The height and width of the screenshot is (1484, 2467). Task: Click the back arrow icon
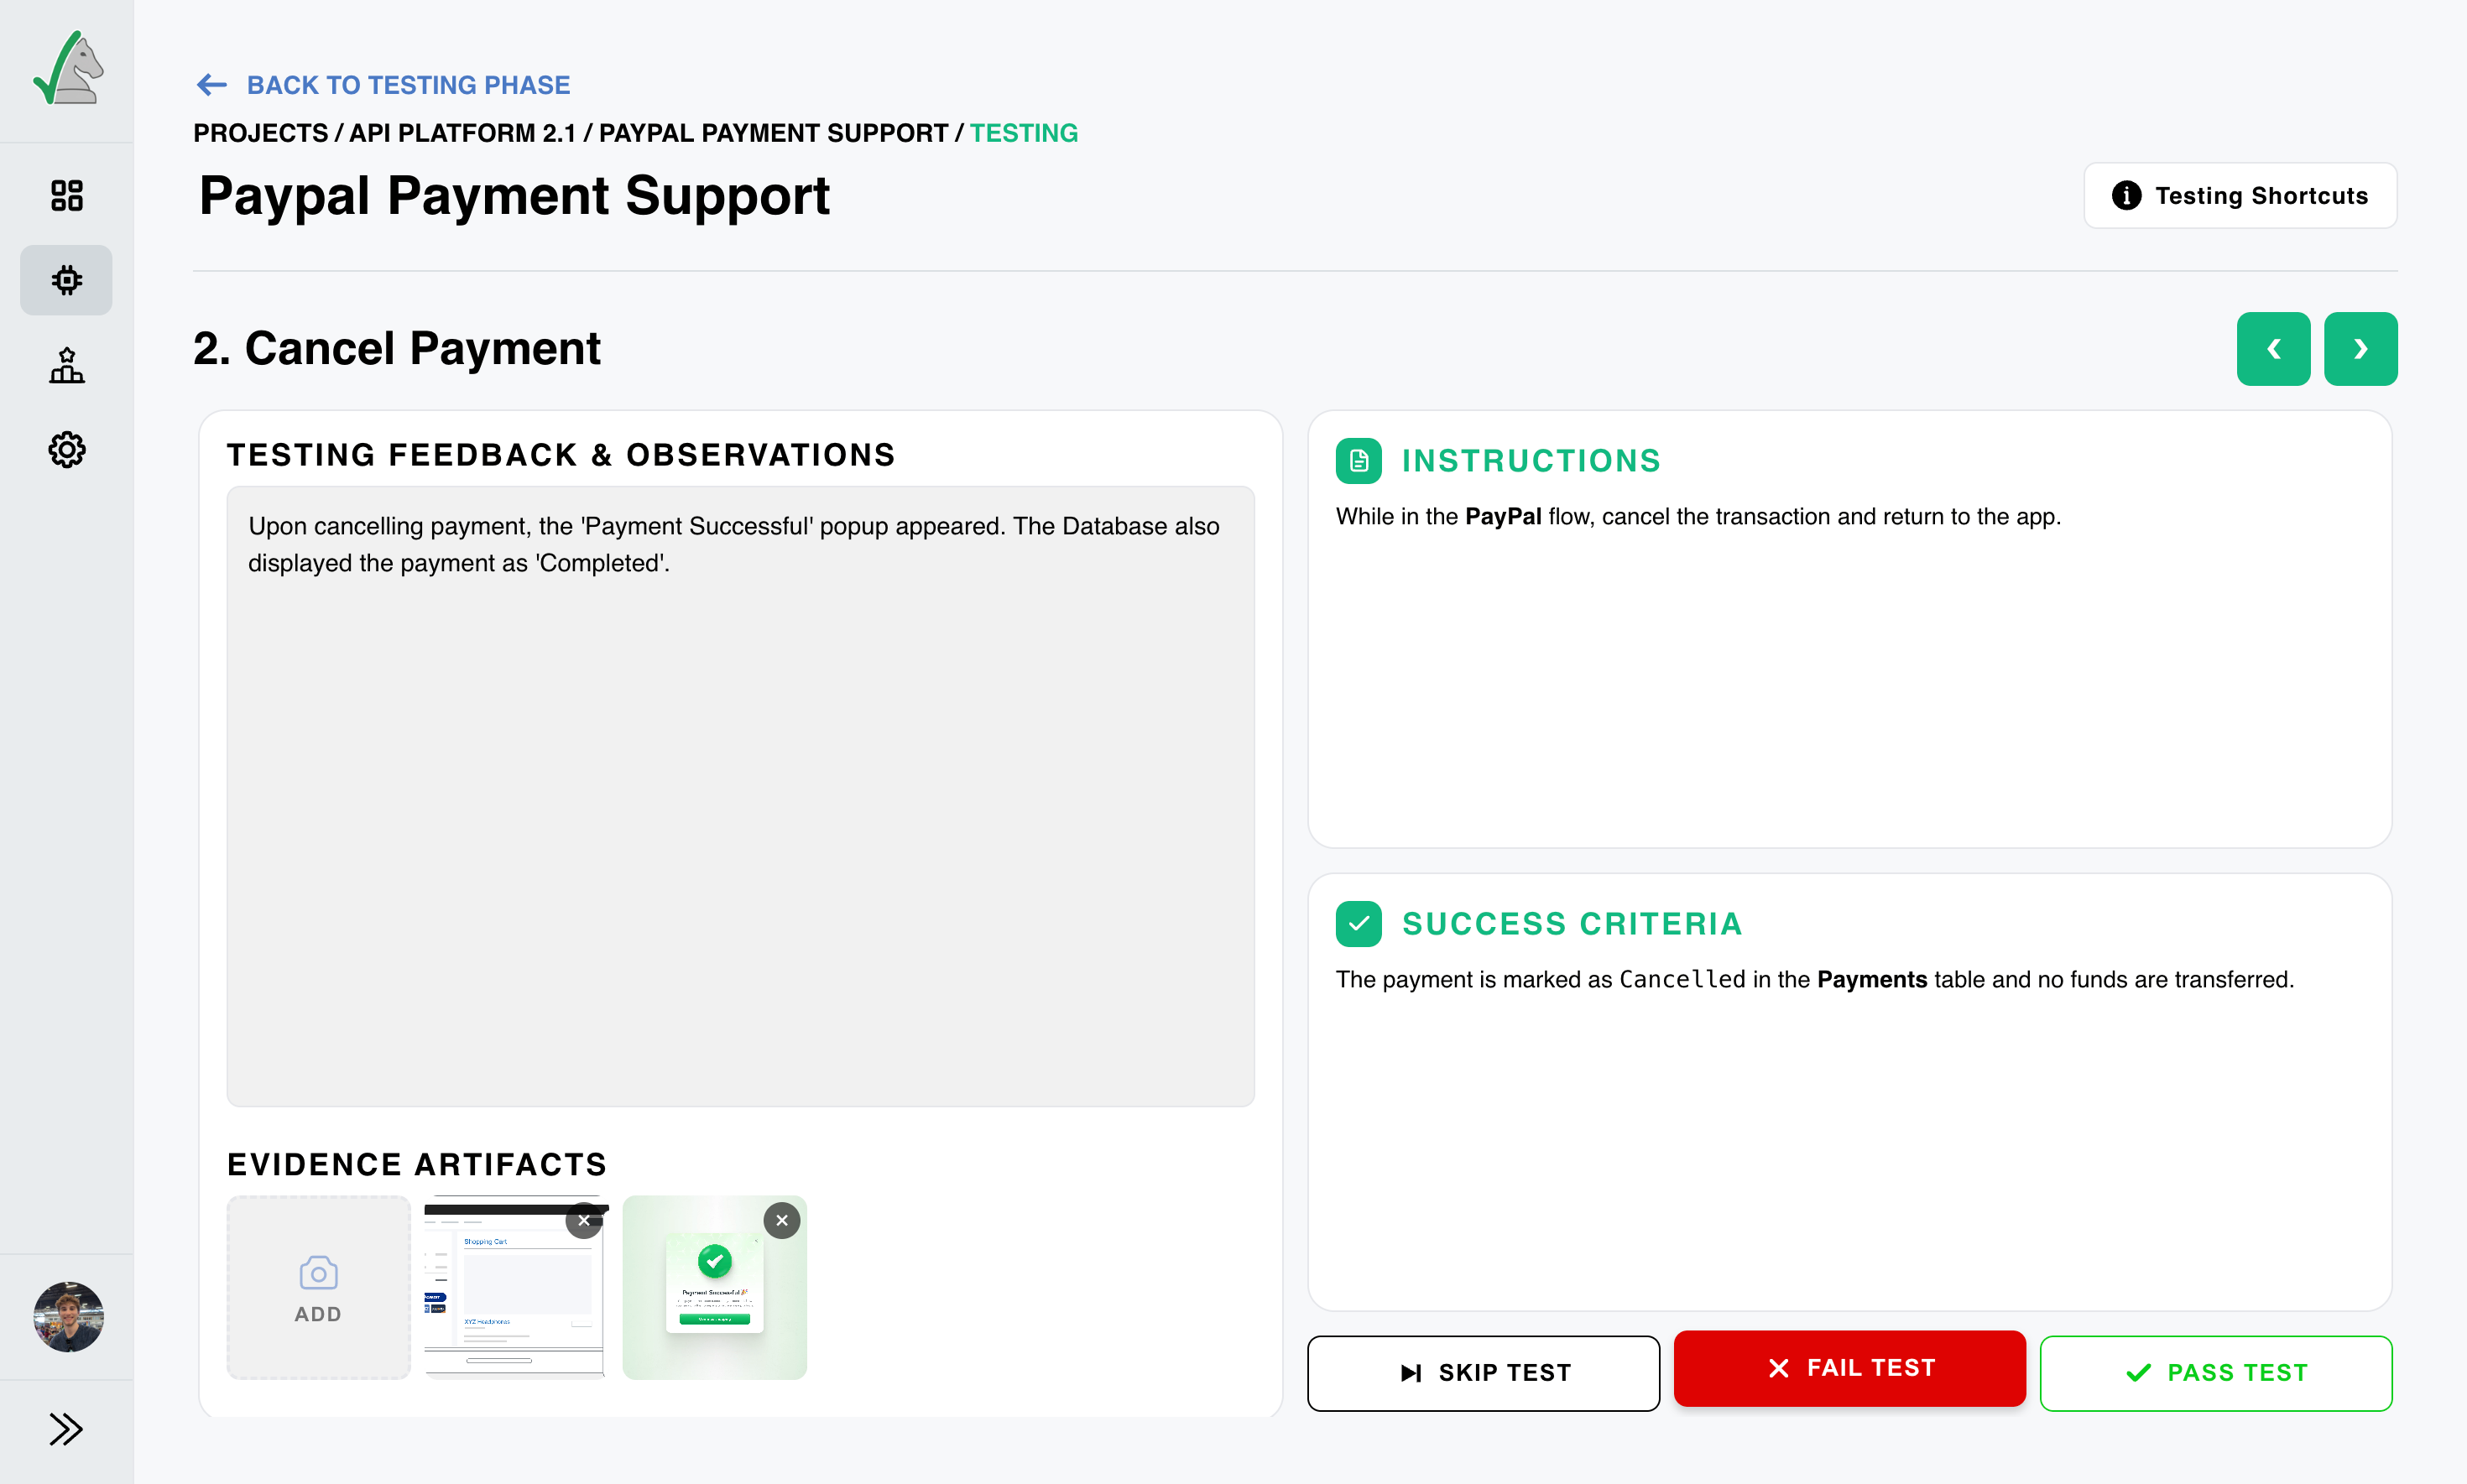point(212,85)
